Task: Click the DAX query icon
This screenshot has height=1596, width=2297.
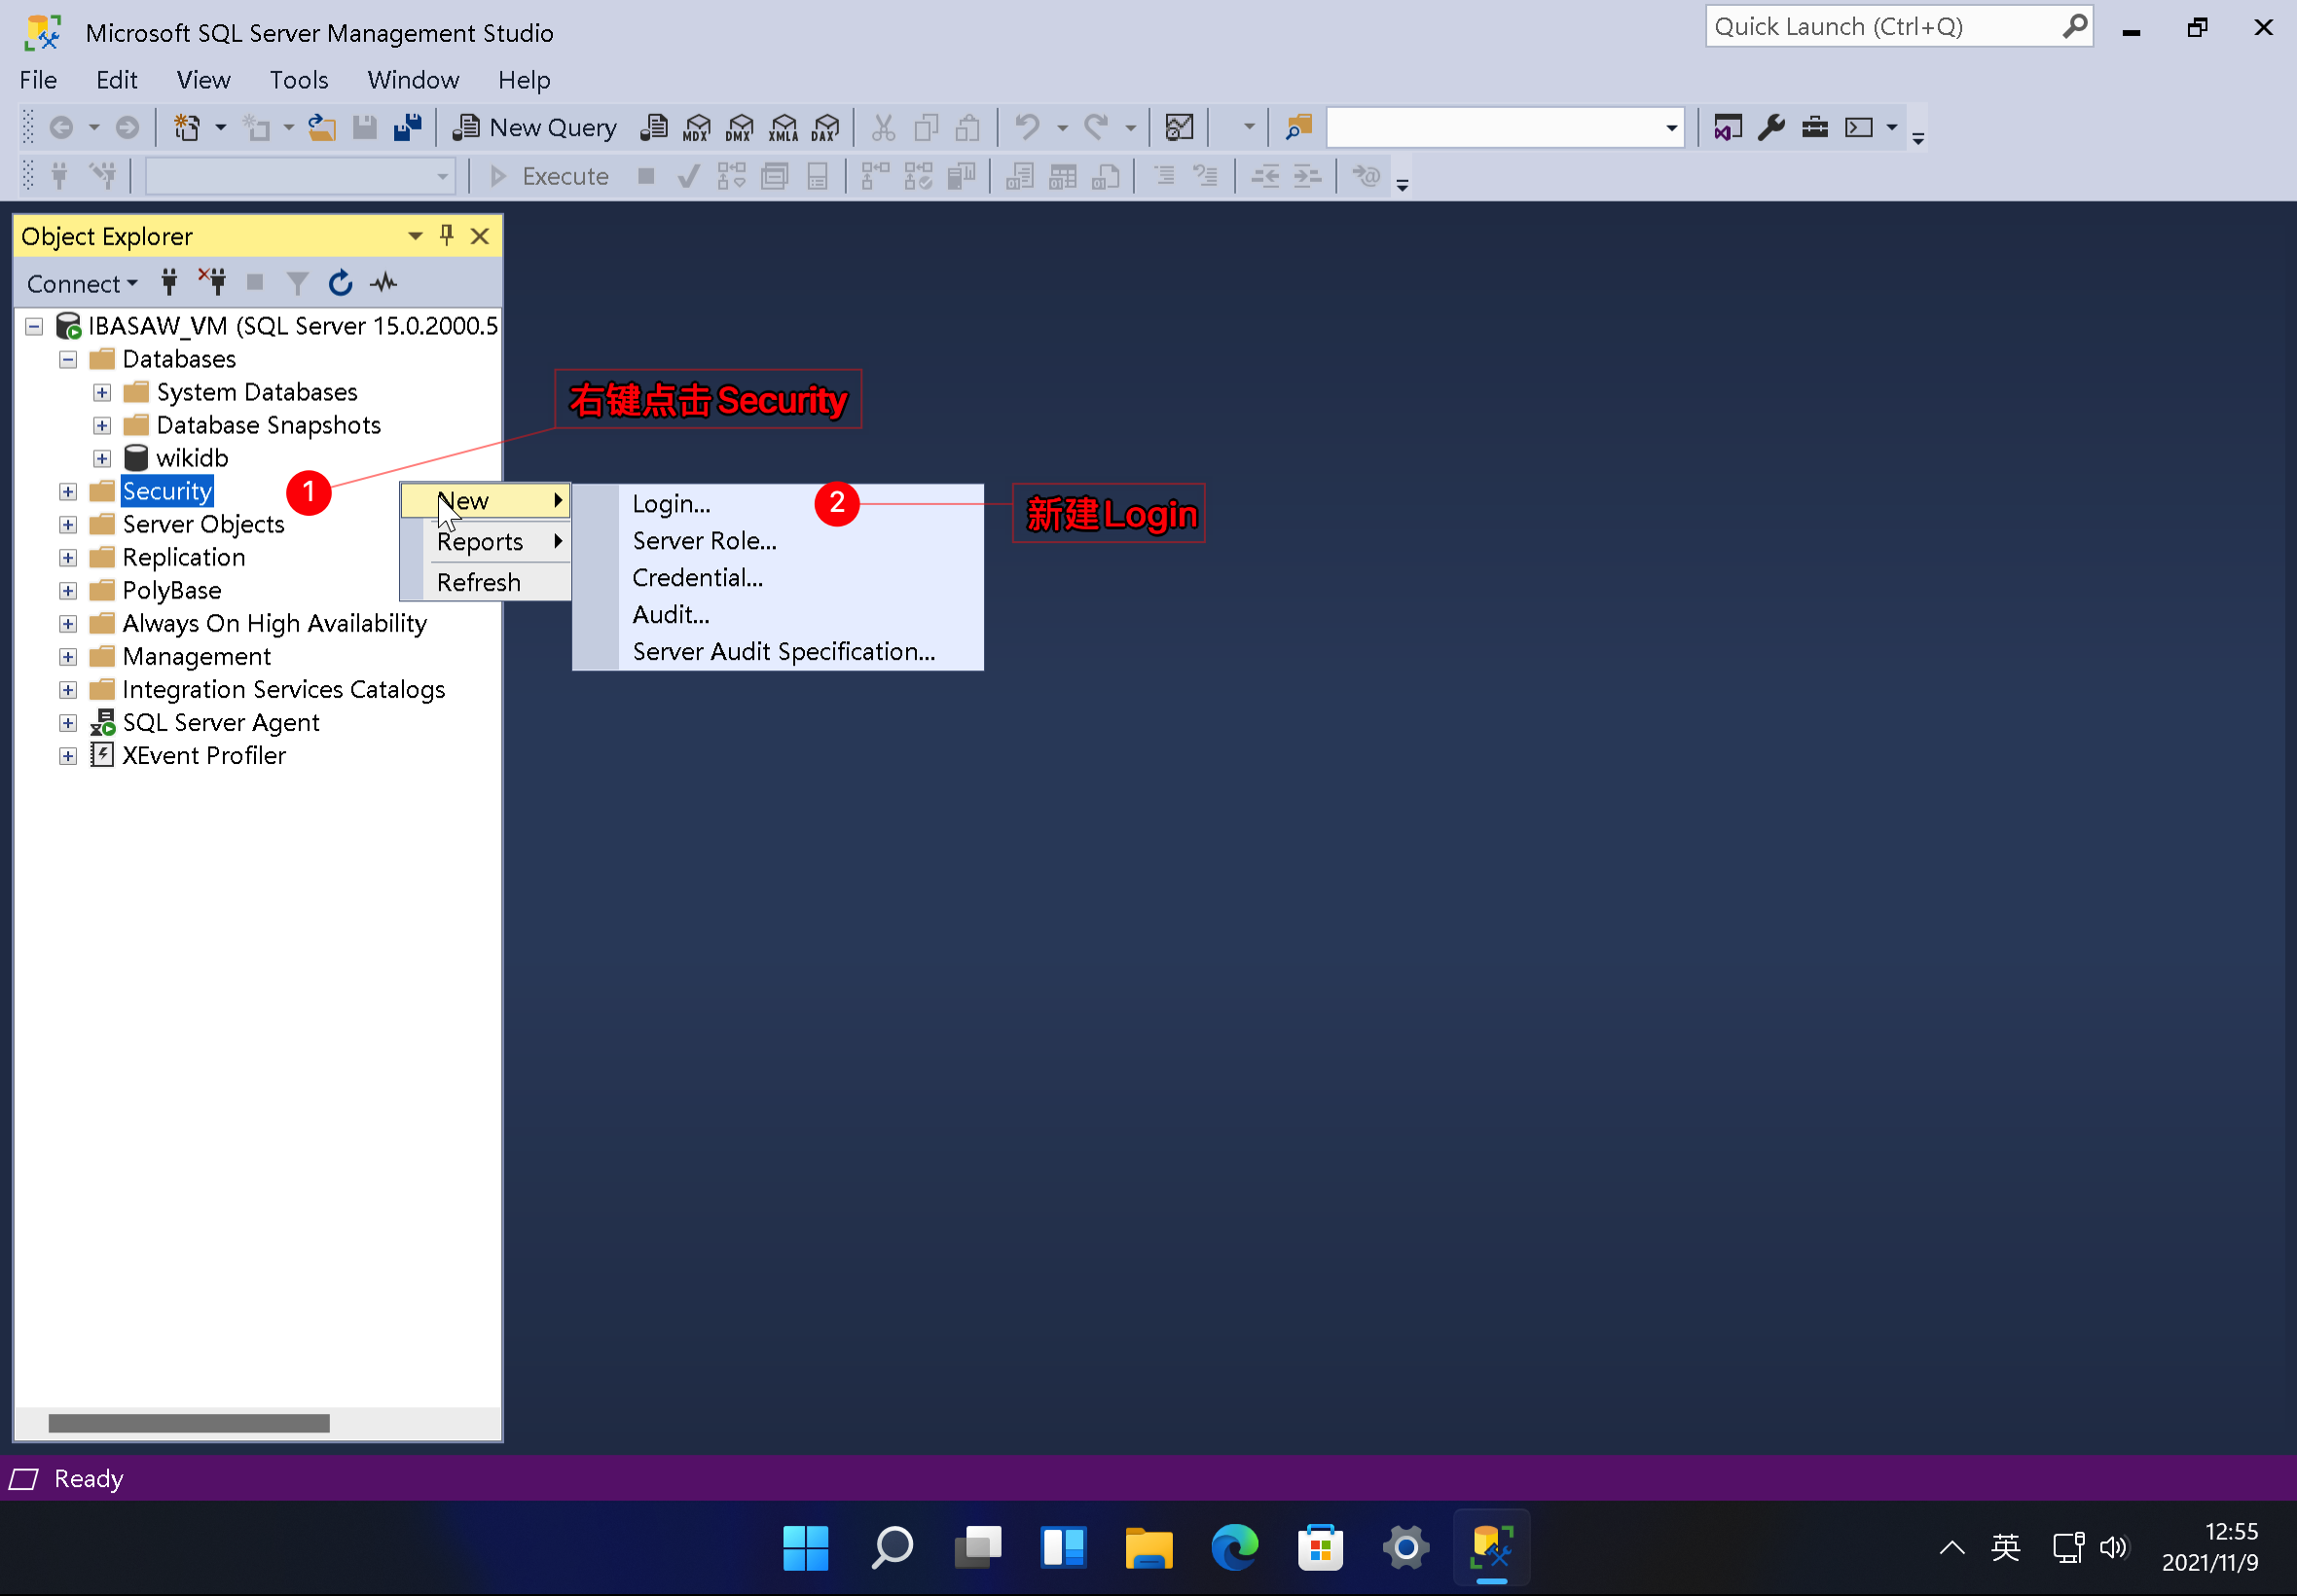Action: (x=825, y=127)
